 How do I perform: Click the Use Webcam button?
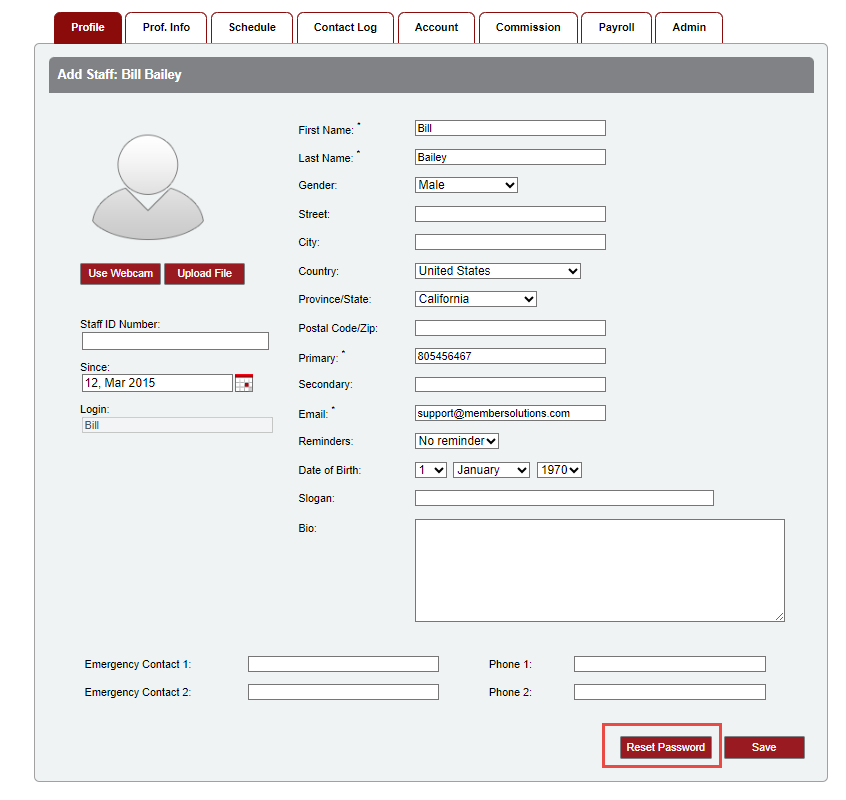click(120, 274)
